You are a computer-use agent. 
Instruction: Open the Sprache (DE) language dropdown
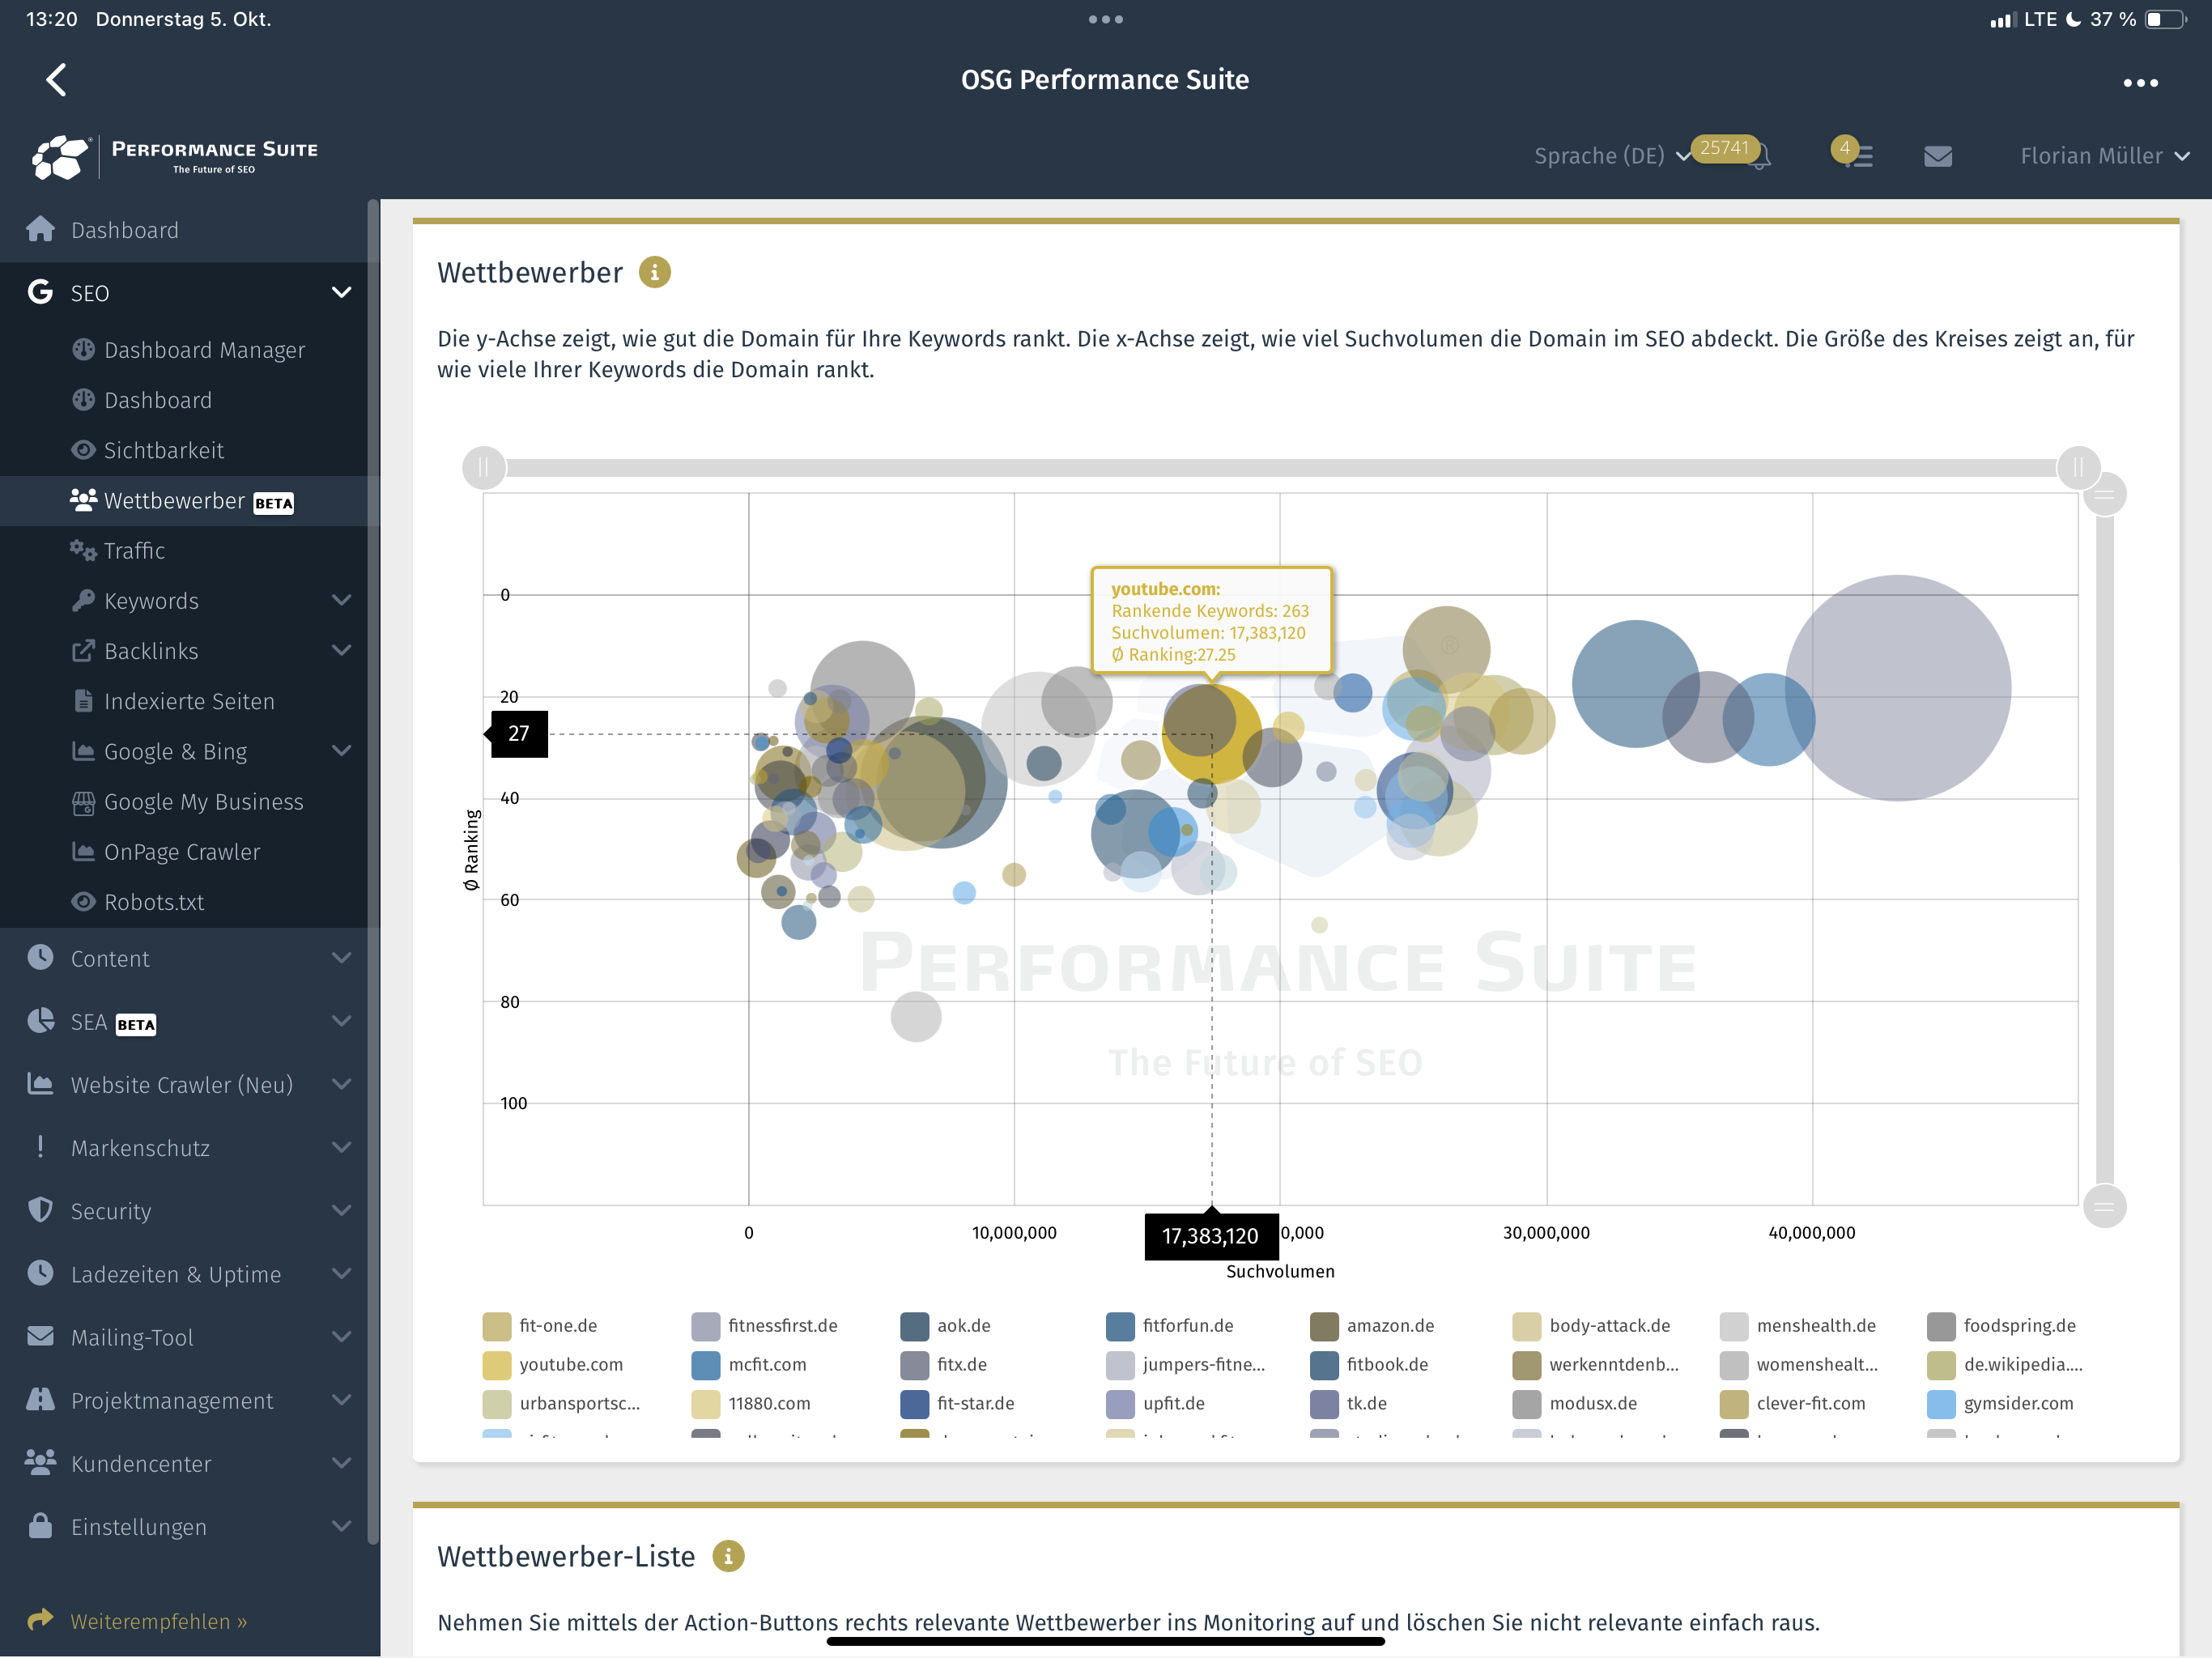pos(1612,156)
